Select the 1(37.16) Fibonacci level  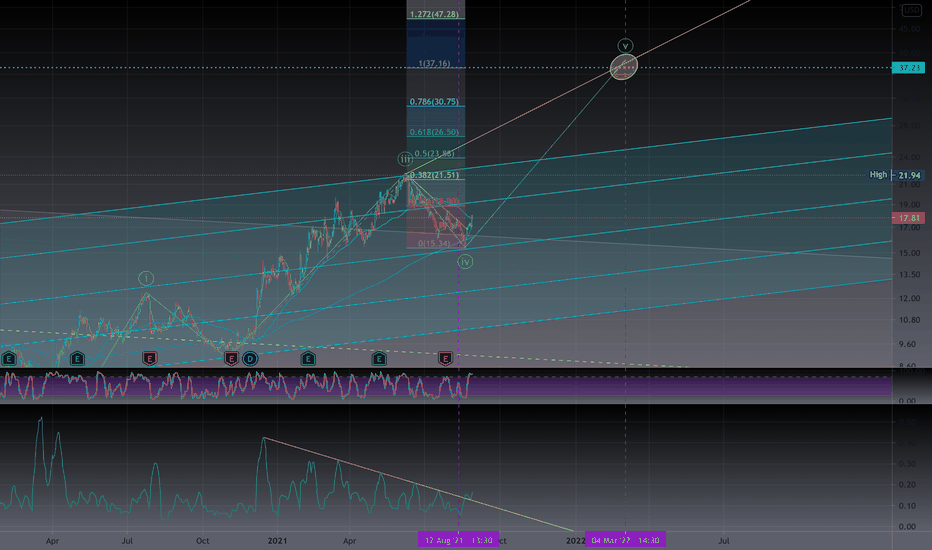[x=434, y=63]
